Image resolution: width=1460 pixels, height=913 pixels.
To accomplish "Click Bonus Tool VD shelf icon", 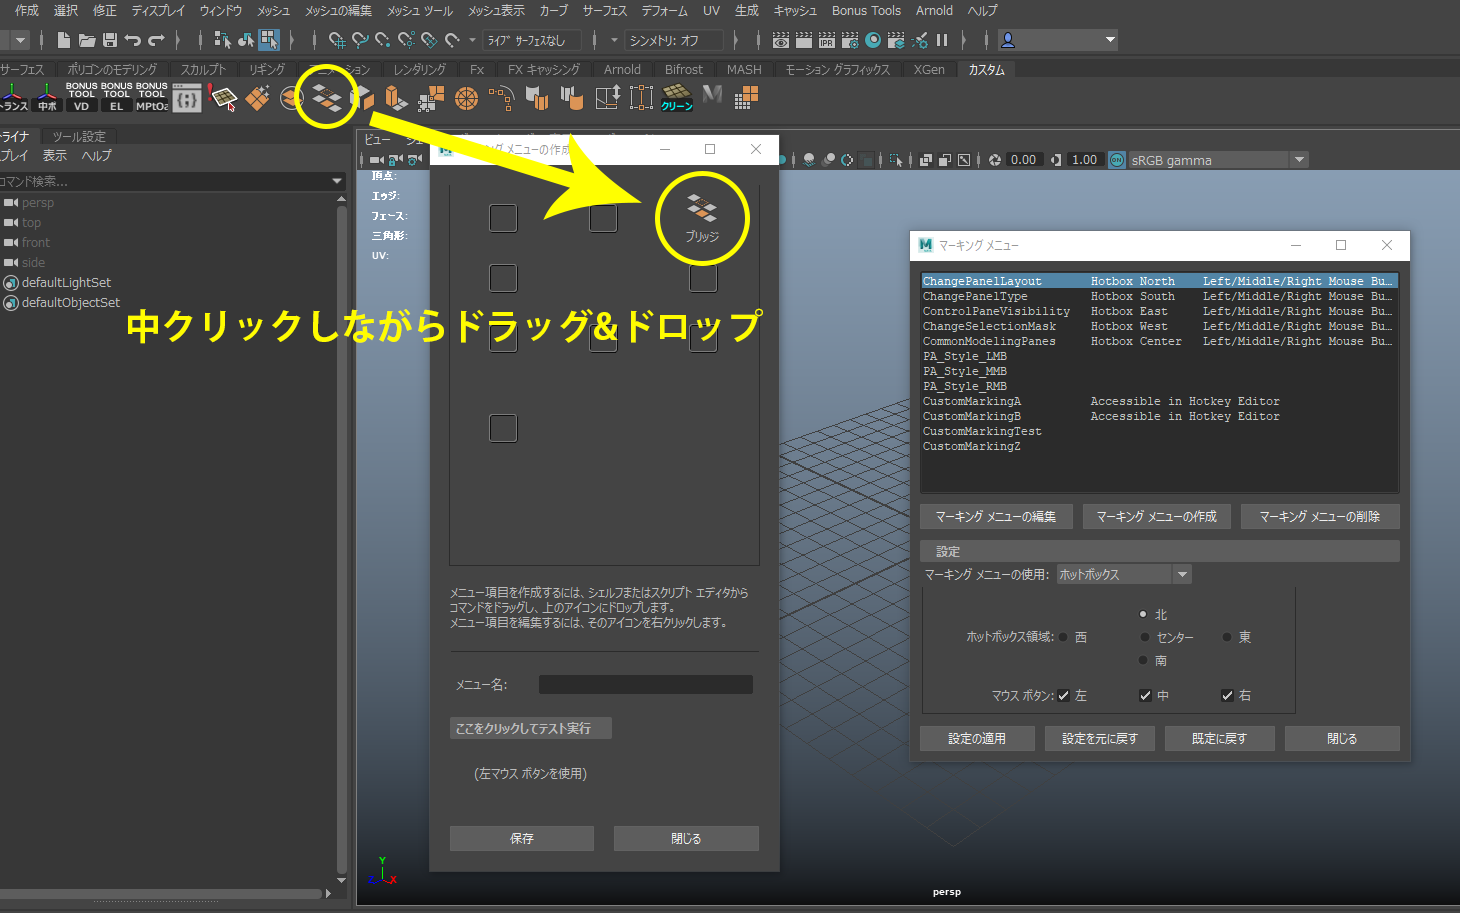I will (81, 96).
